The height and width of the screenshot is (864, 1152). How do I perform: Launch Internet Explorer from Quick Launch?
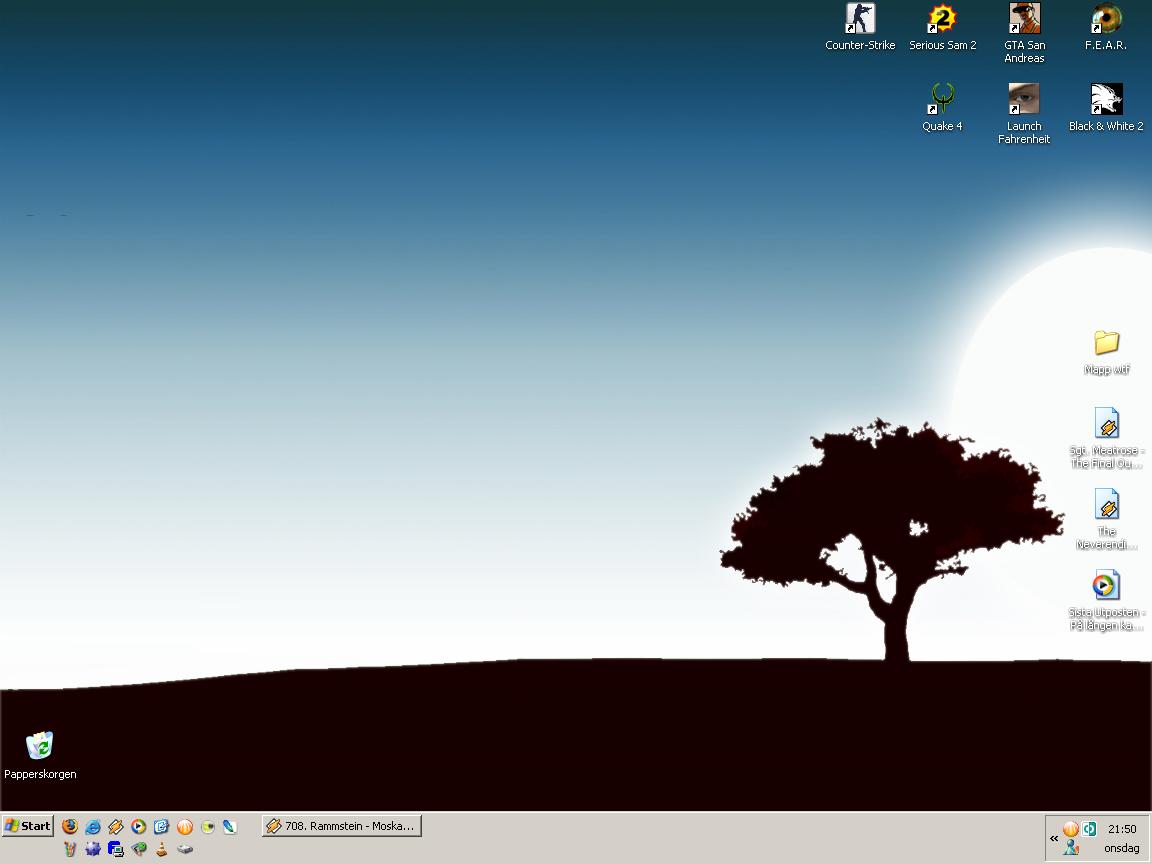93,827
